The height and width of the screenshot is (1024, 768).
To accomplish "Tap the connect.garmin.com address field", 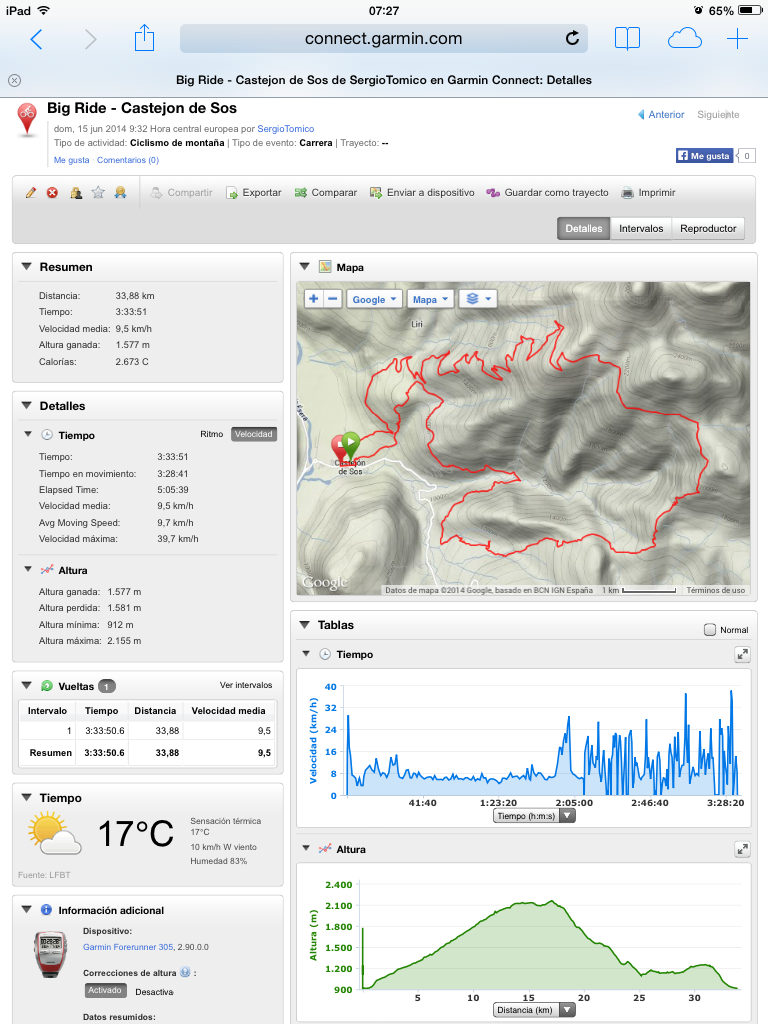I will click(x=383, y=39).
